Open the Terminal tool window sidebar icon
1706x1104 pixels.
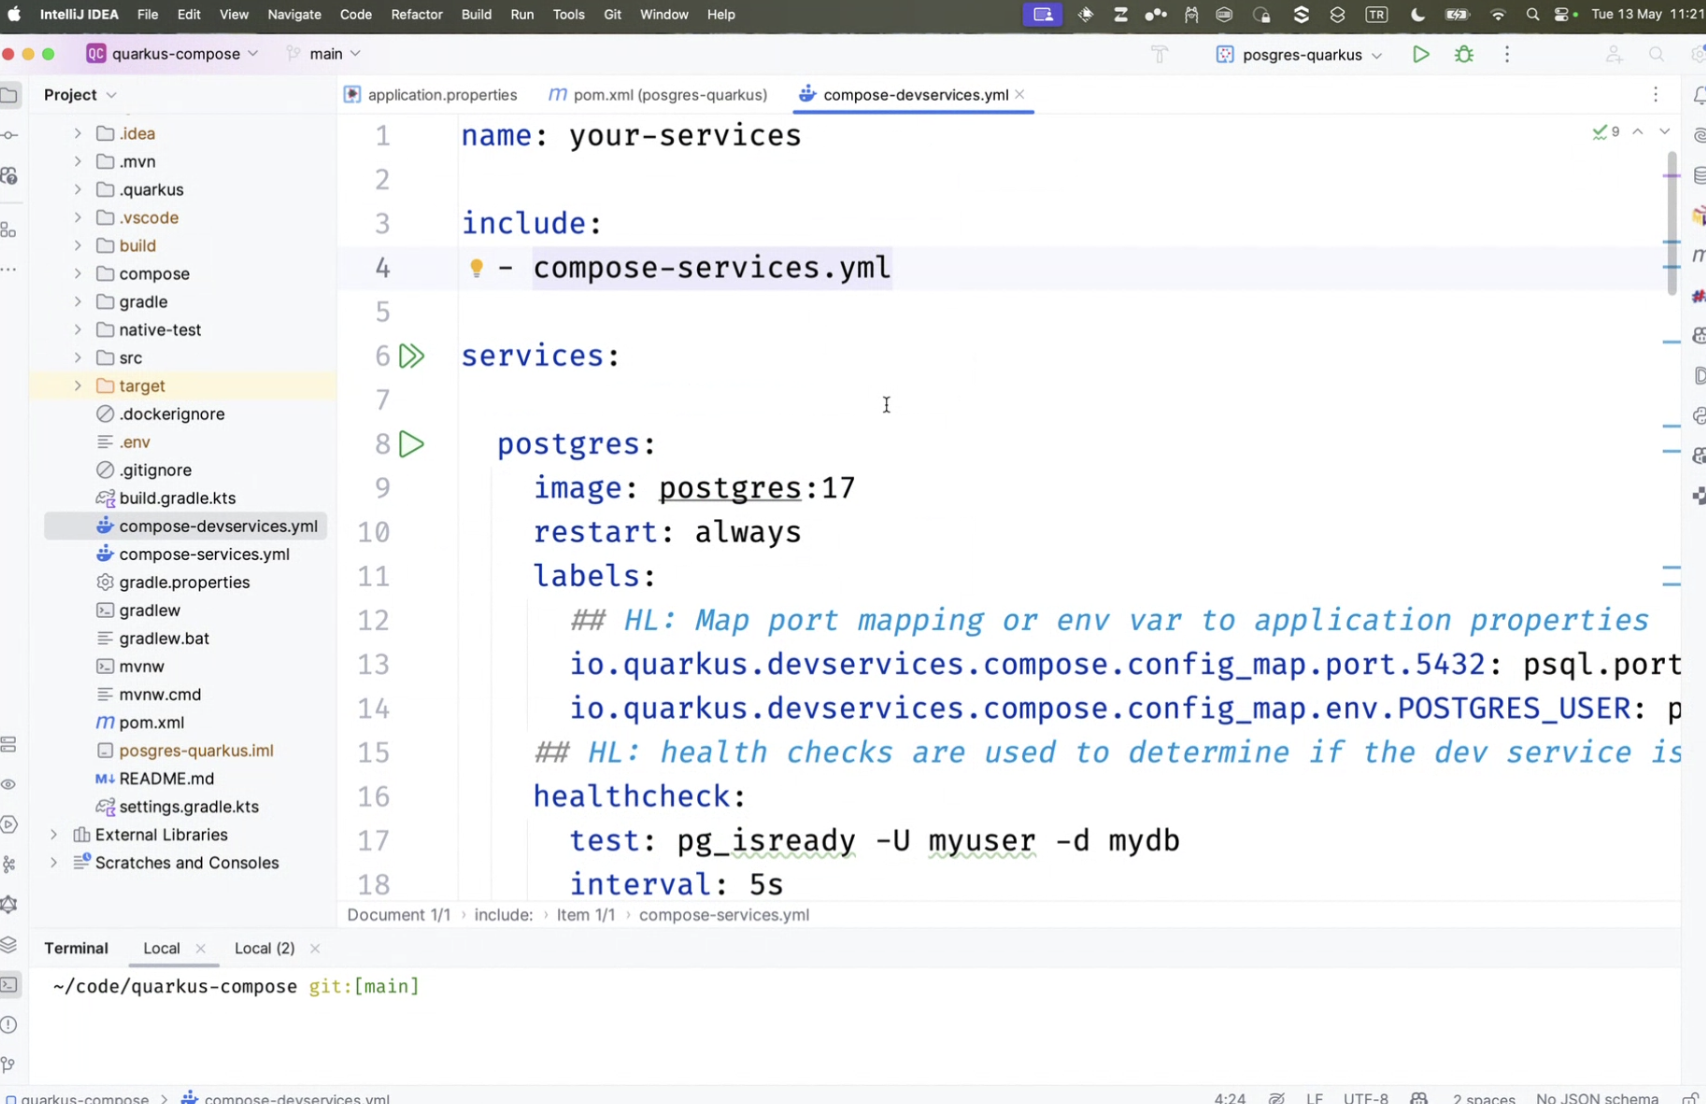point(9,985)
